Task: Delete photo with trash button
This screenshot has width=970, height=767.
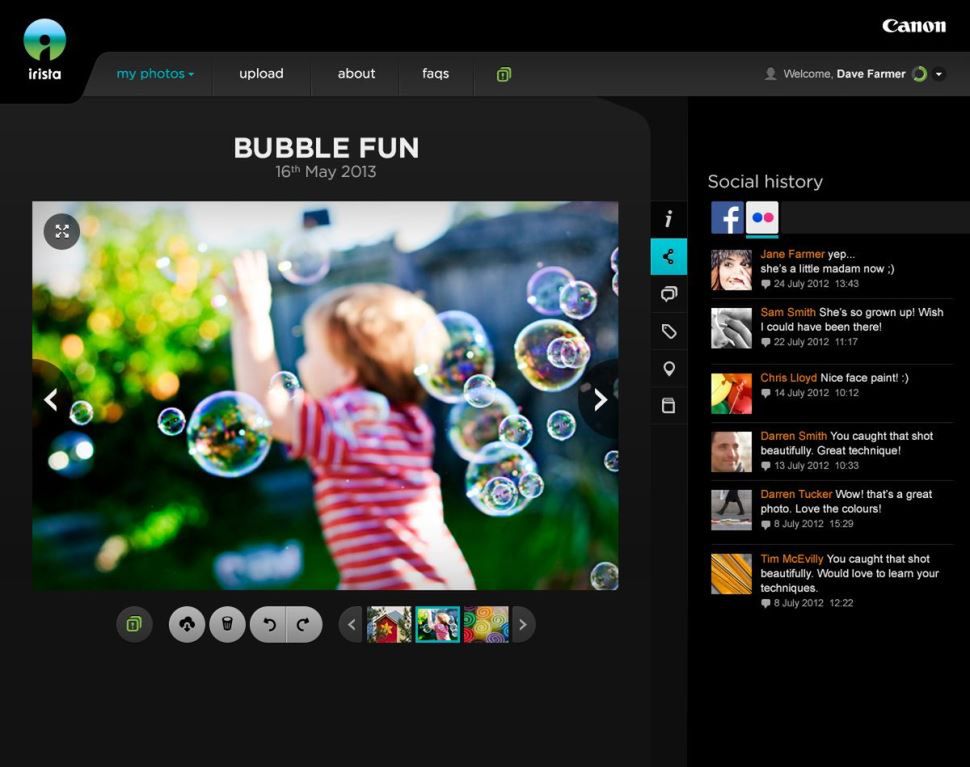Action: (x=227, y=625)
